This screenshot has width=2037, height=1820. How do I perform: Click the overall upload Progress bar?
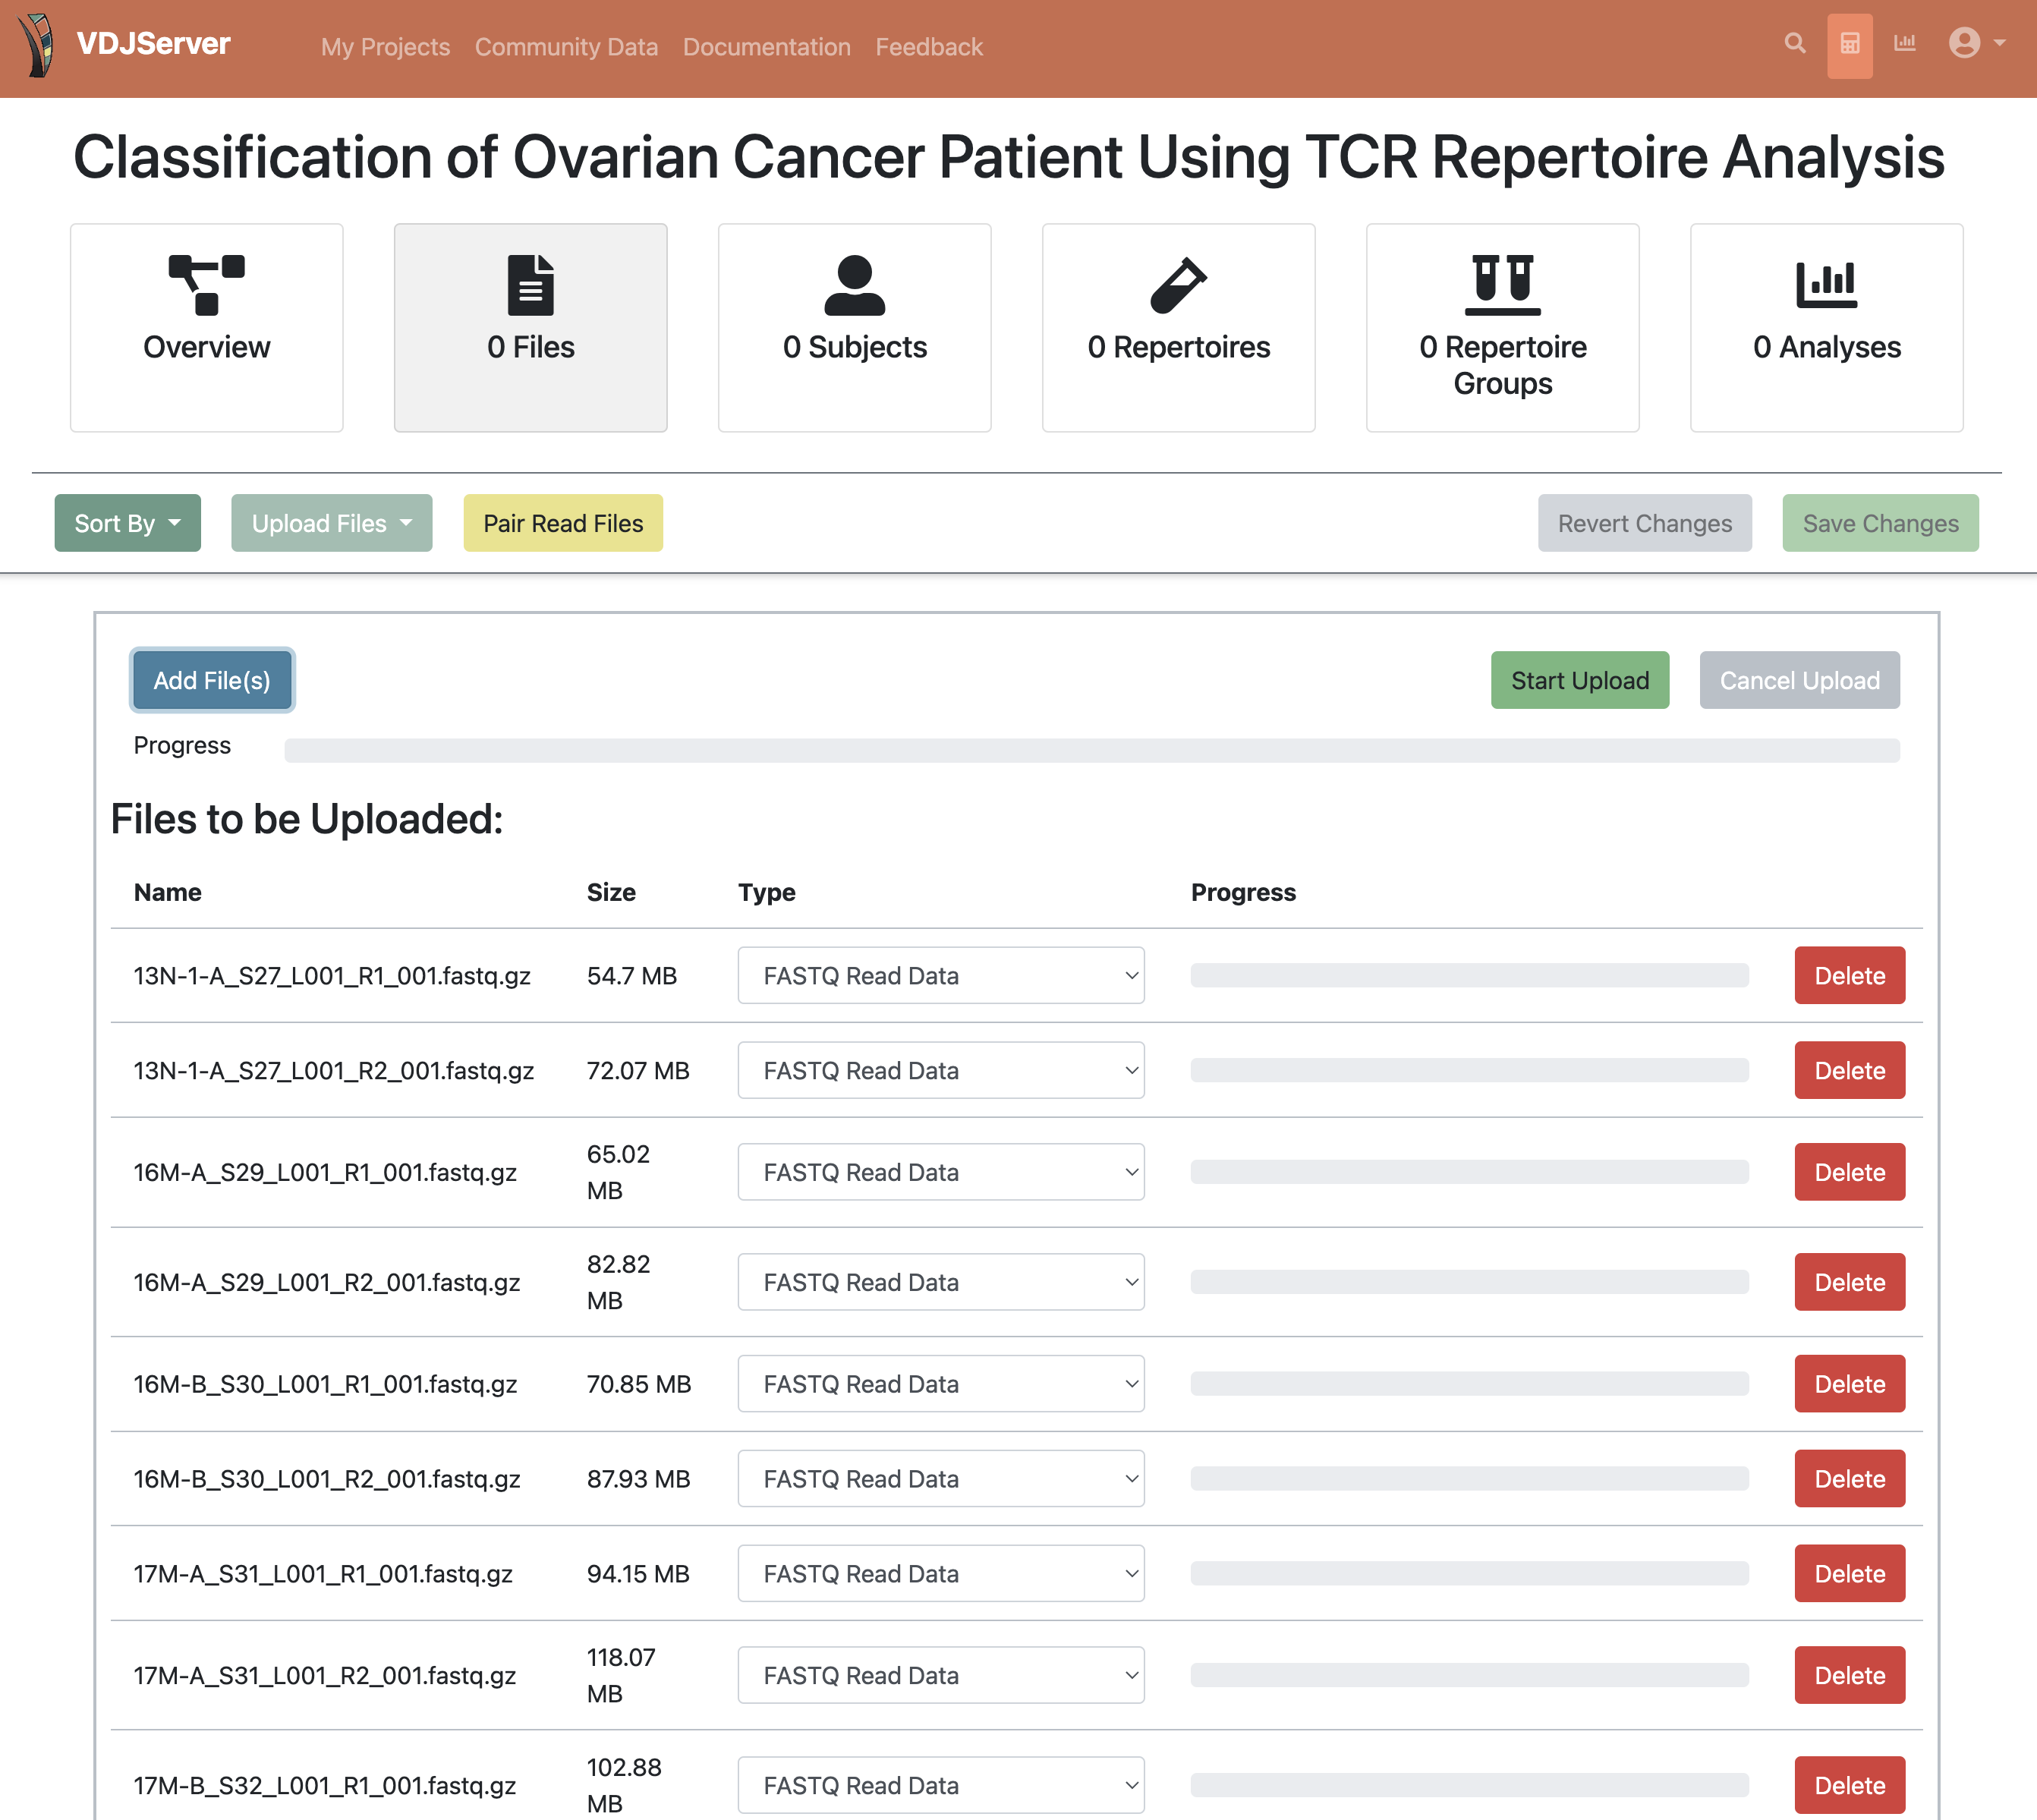(1091, 750)
